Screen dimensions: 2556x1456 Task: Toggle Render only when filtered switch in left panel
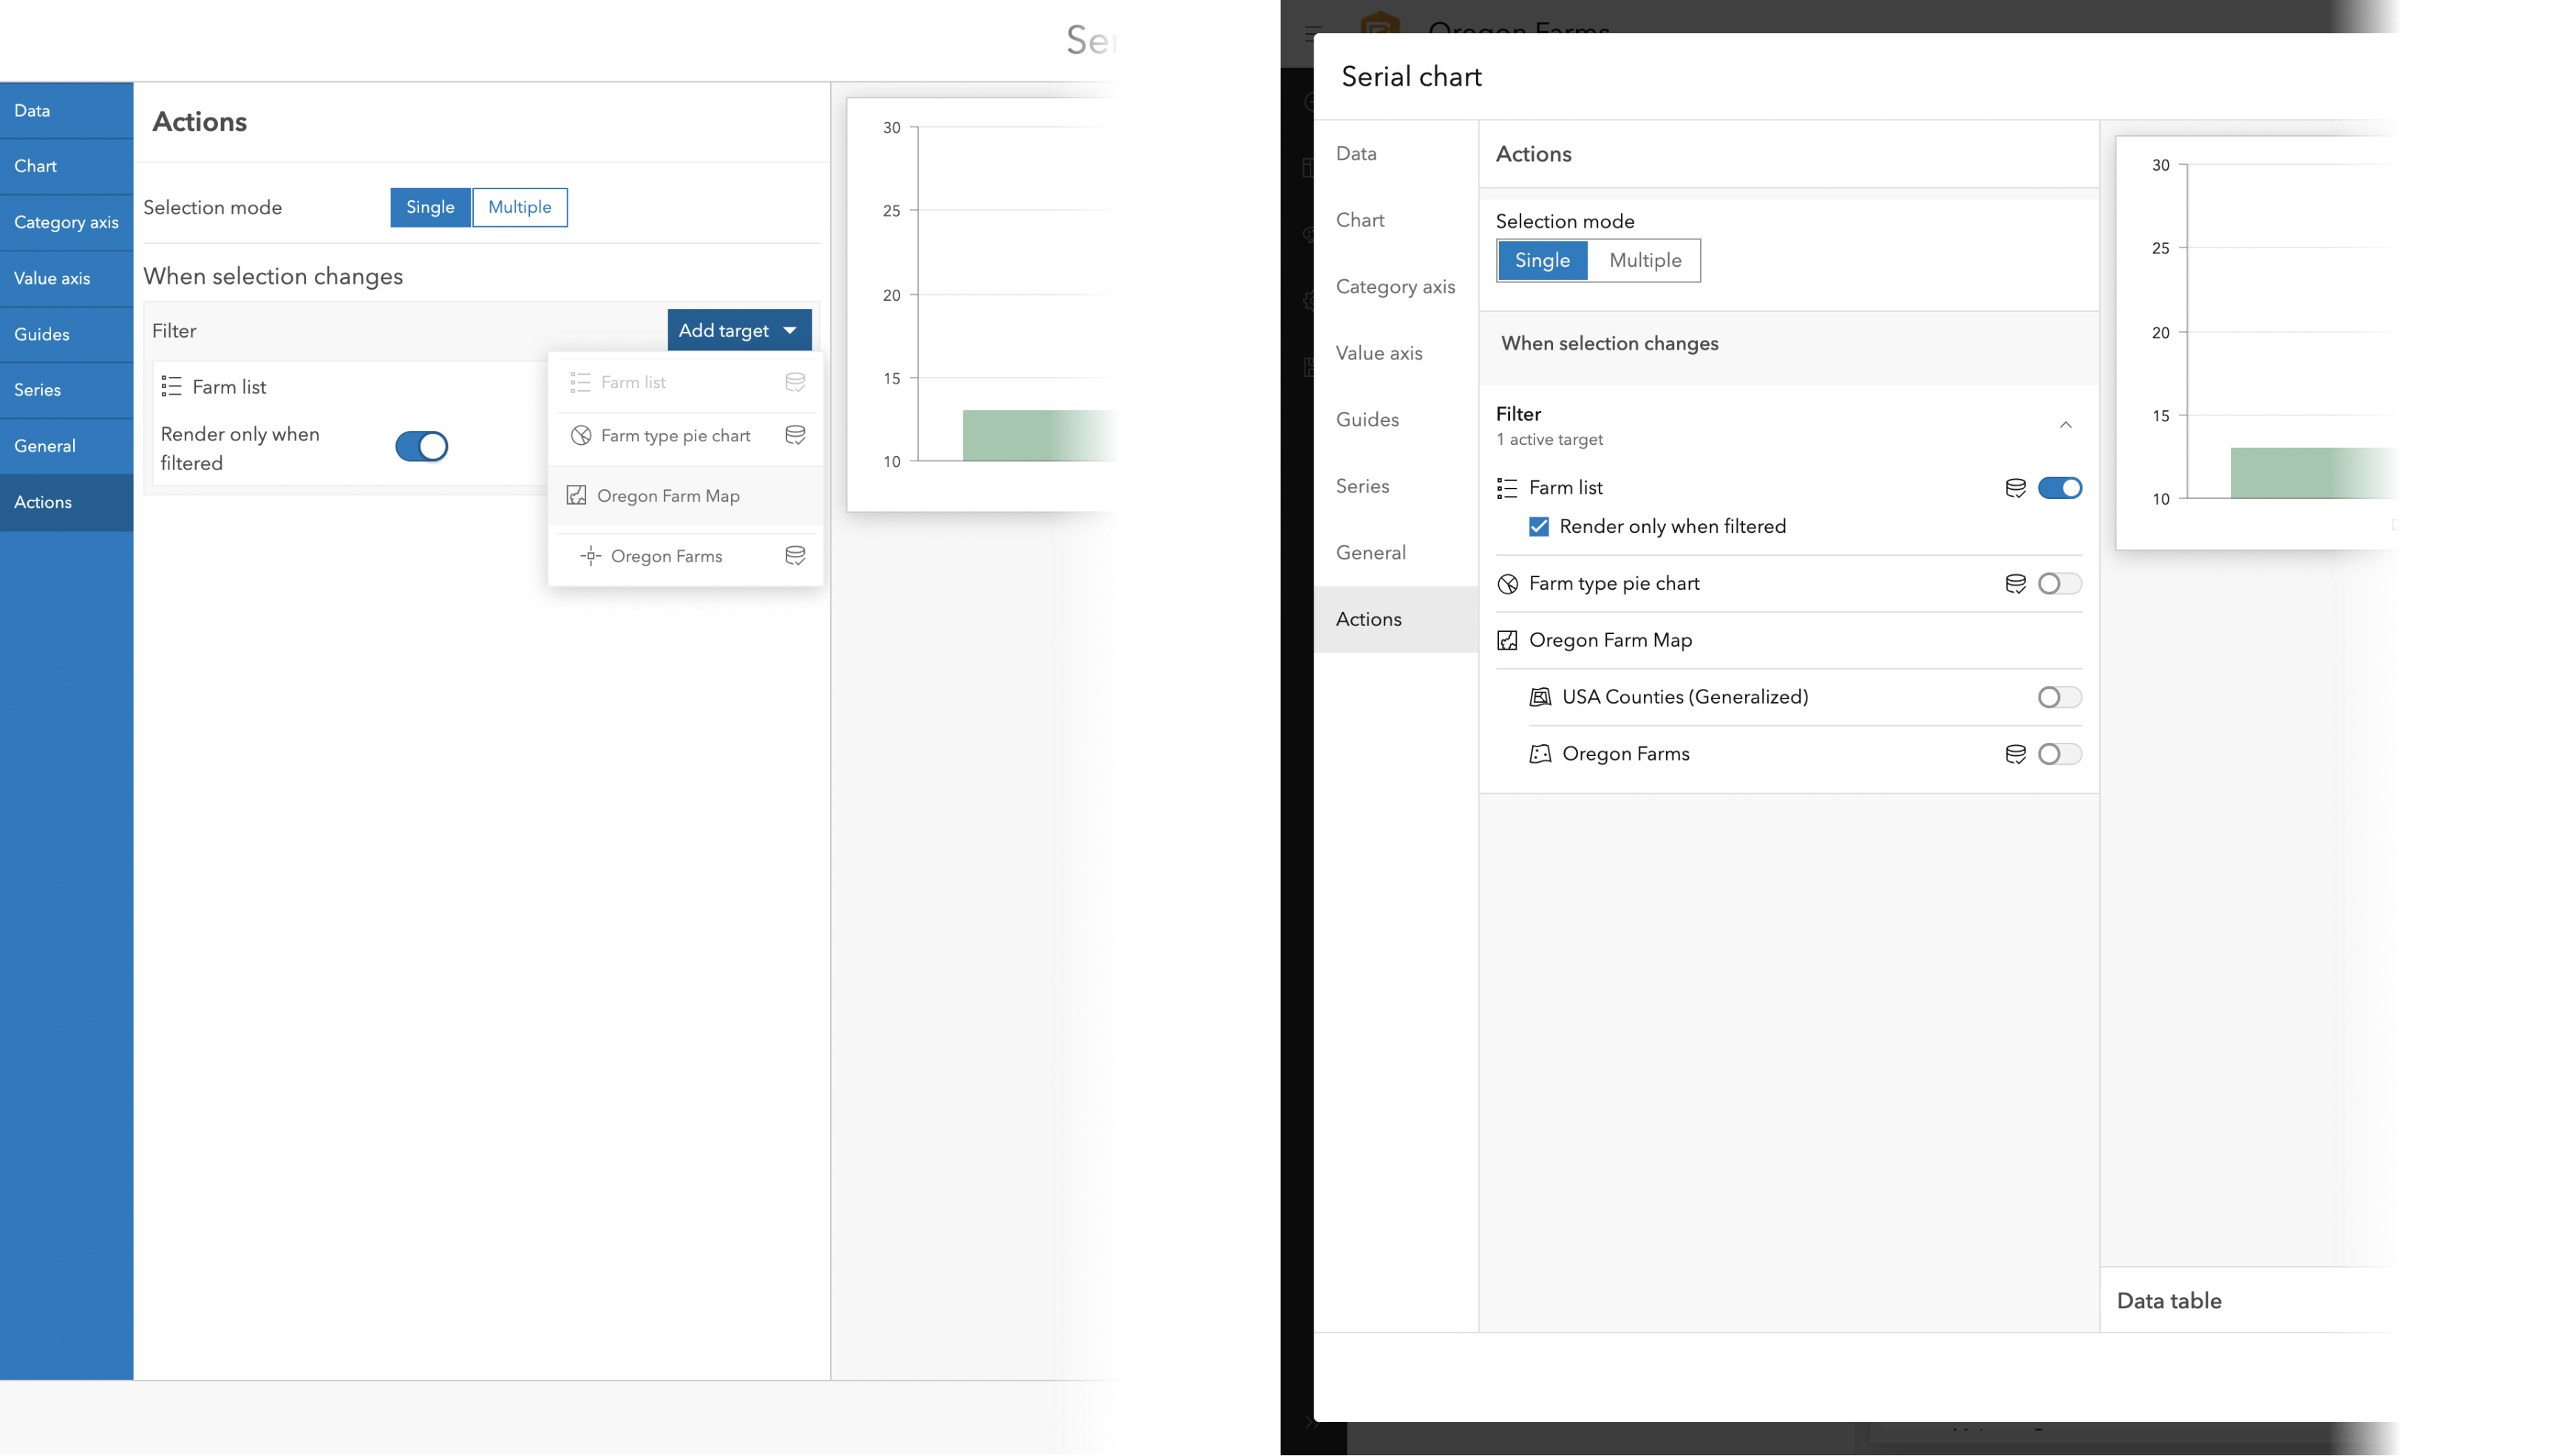coord(421,447)
